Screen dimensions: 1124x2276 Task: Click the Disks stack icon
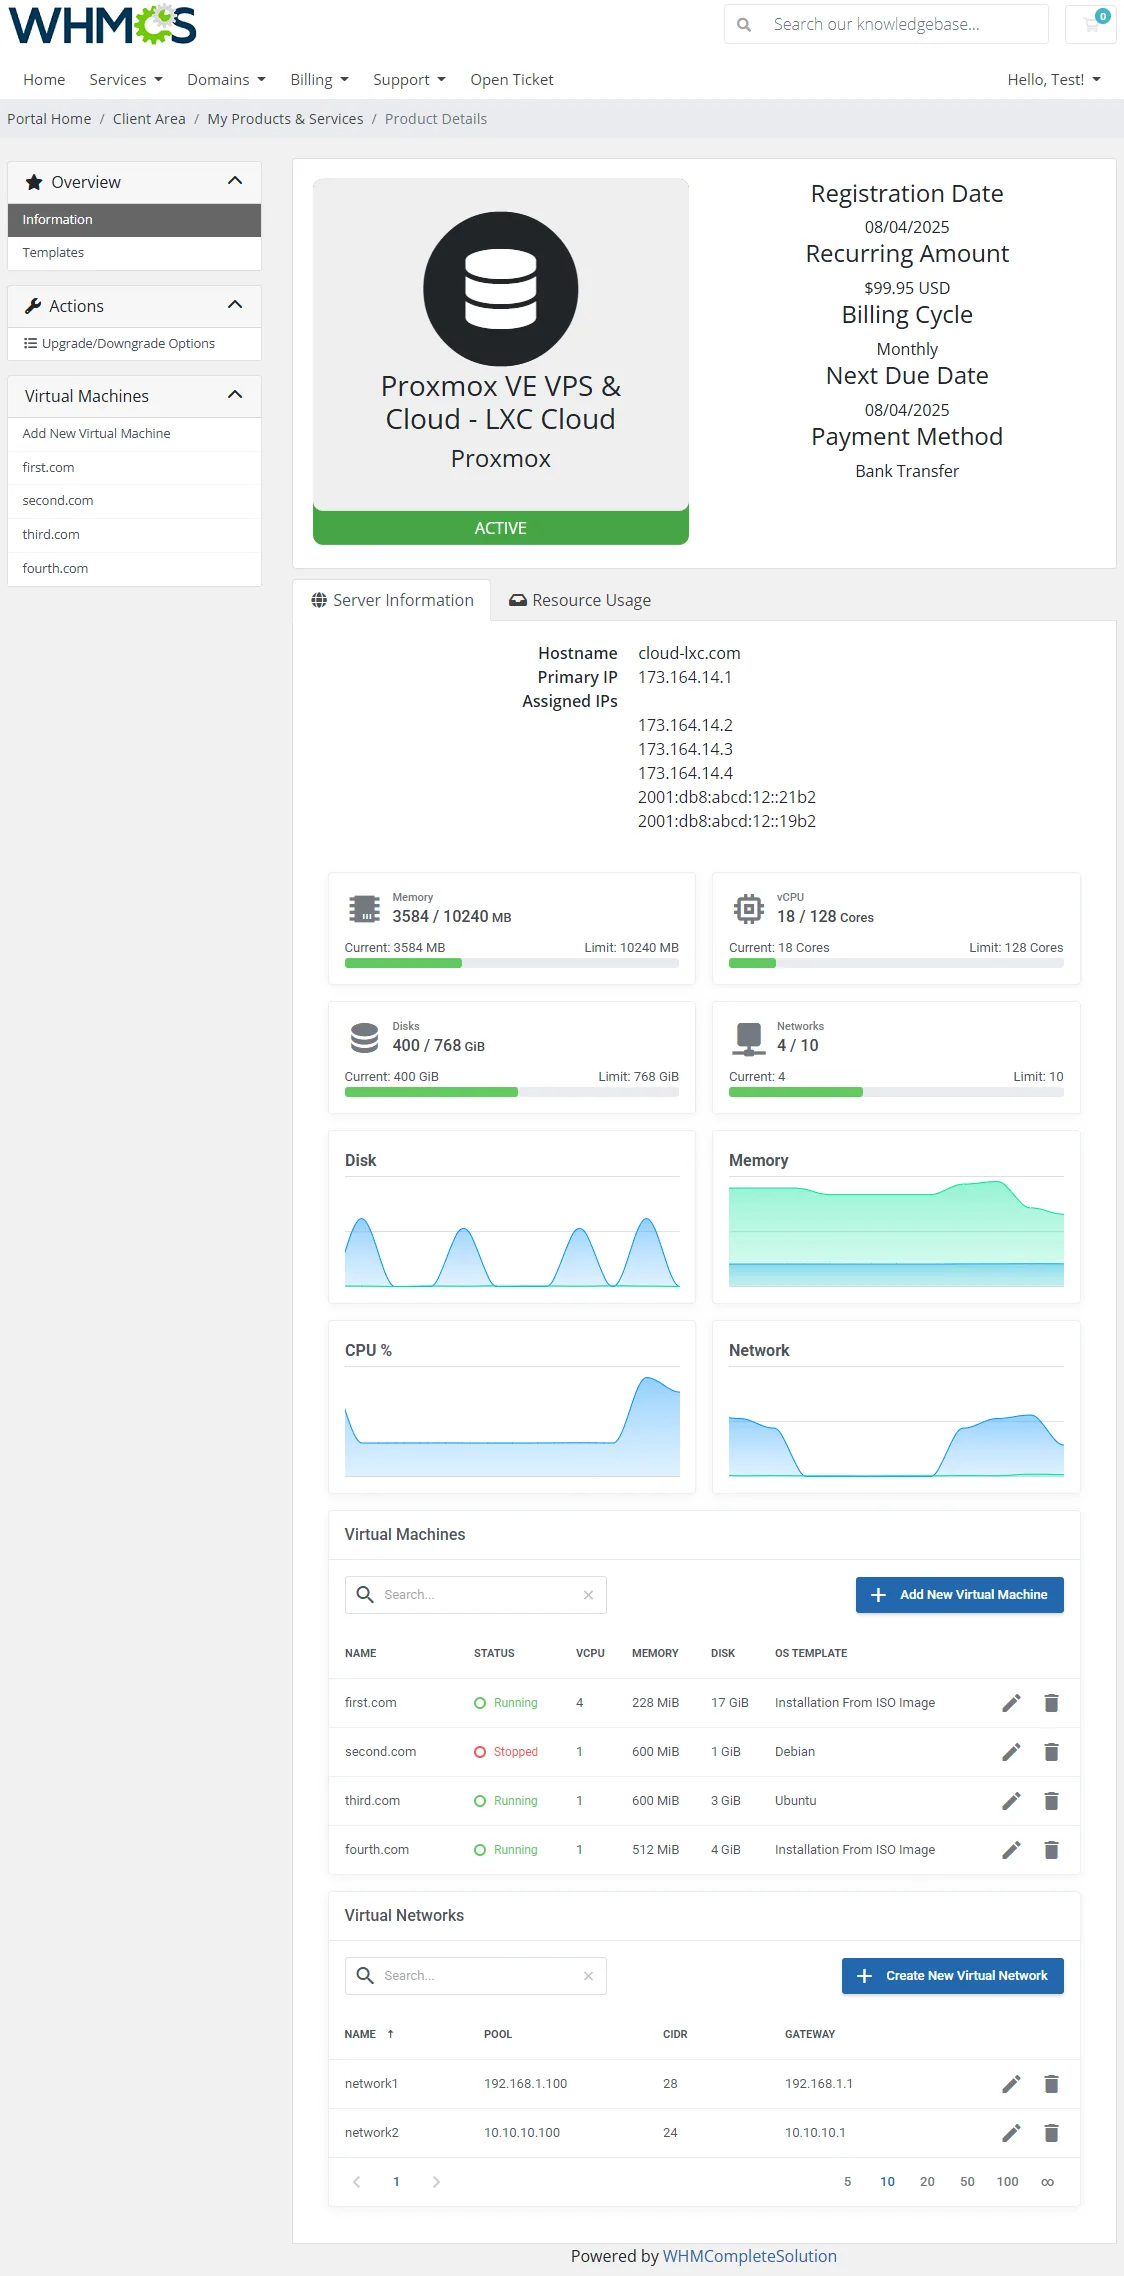pyautogui.click(x=364, y=1038)
